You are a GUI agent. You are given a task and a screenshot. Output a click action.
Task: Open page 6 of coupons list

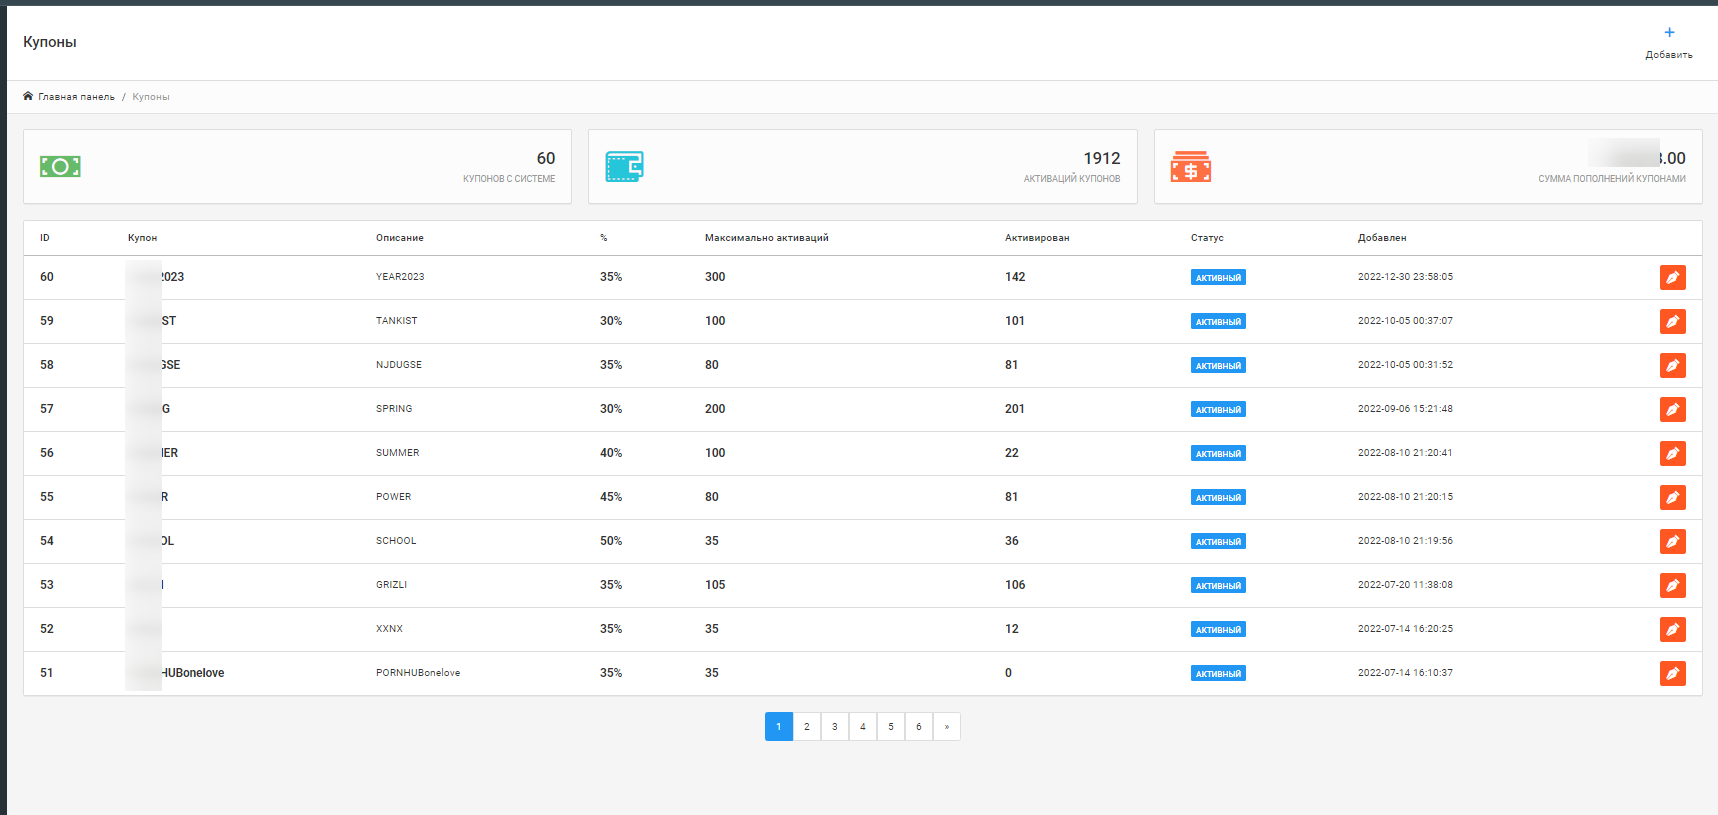[919, 727]
